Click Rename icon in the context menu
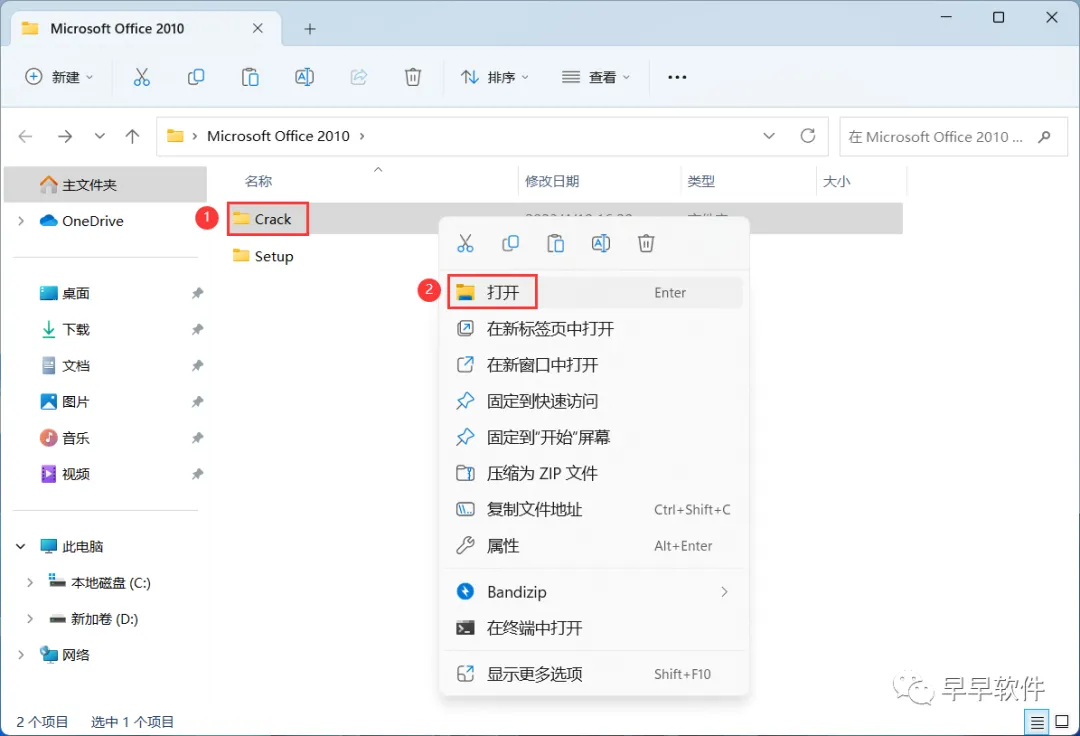The image size is (1080, 736). click(601, 243)
